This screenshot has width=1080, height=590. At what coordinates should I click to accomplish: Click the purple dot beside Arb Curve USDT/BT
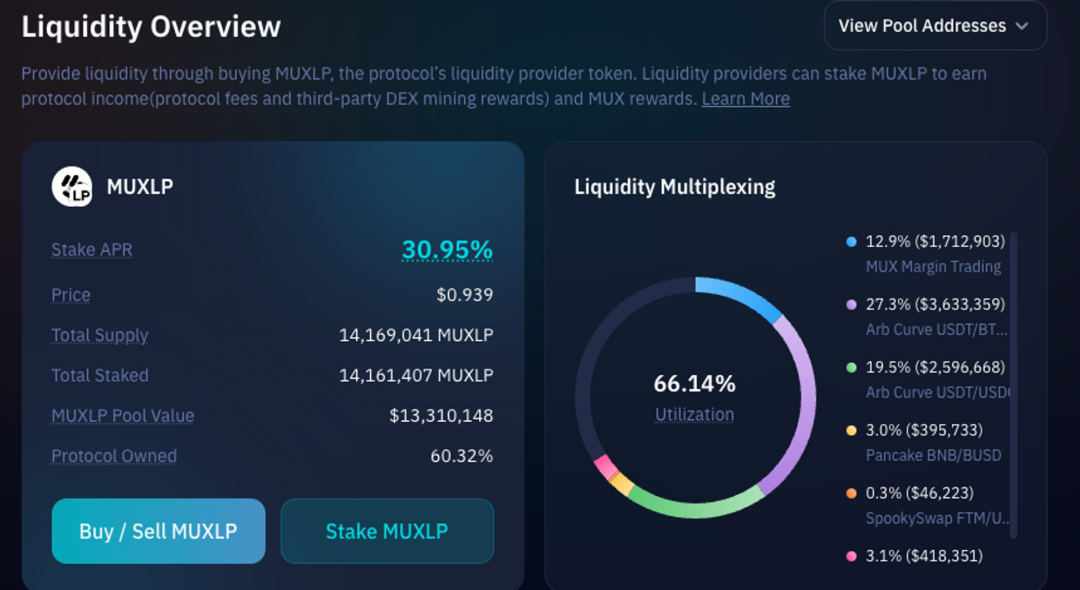pos(849,304)
